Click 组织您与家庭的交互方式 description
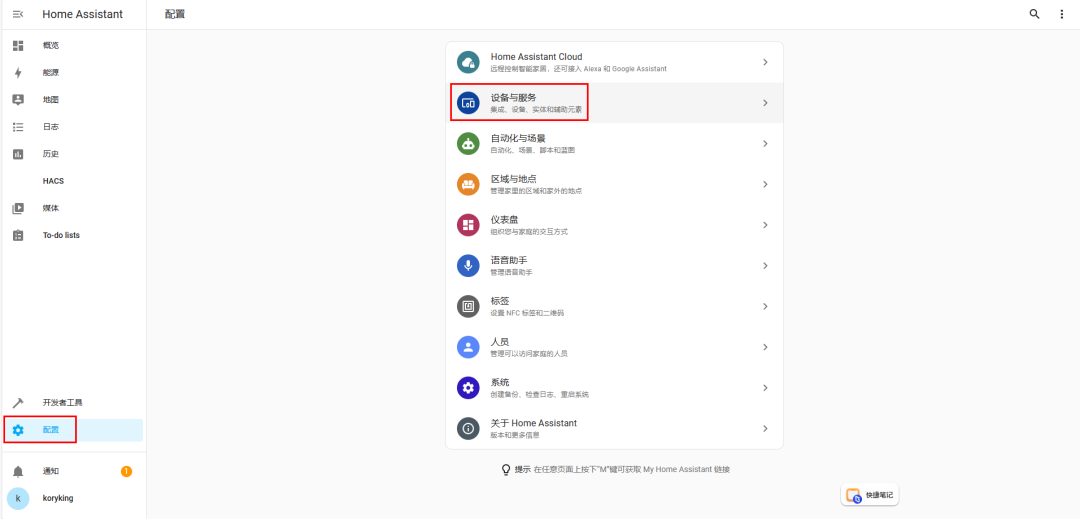This screenshot has height=519, width=1080. point(529,232)
